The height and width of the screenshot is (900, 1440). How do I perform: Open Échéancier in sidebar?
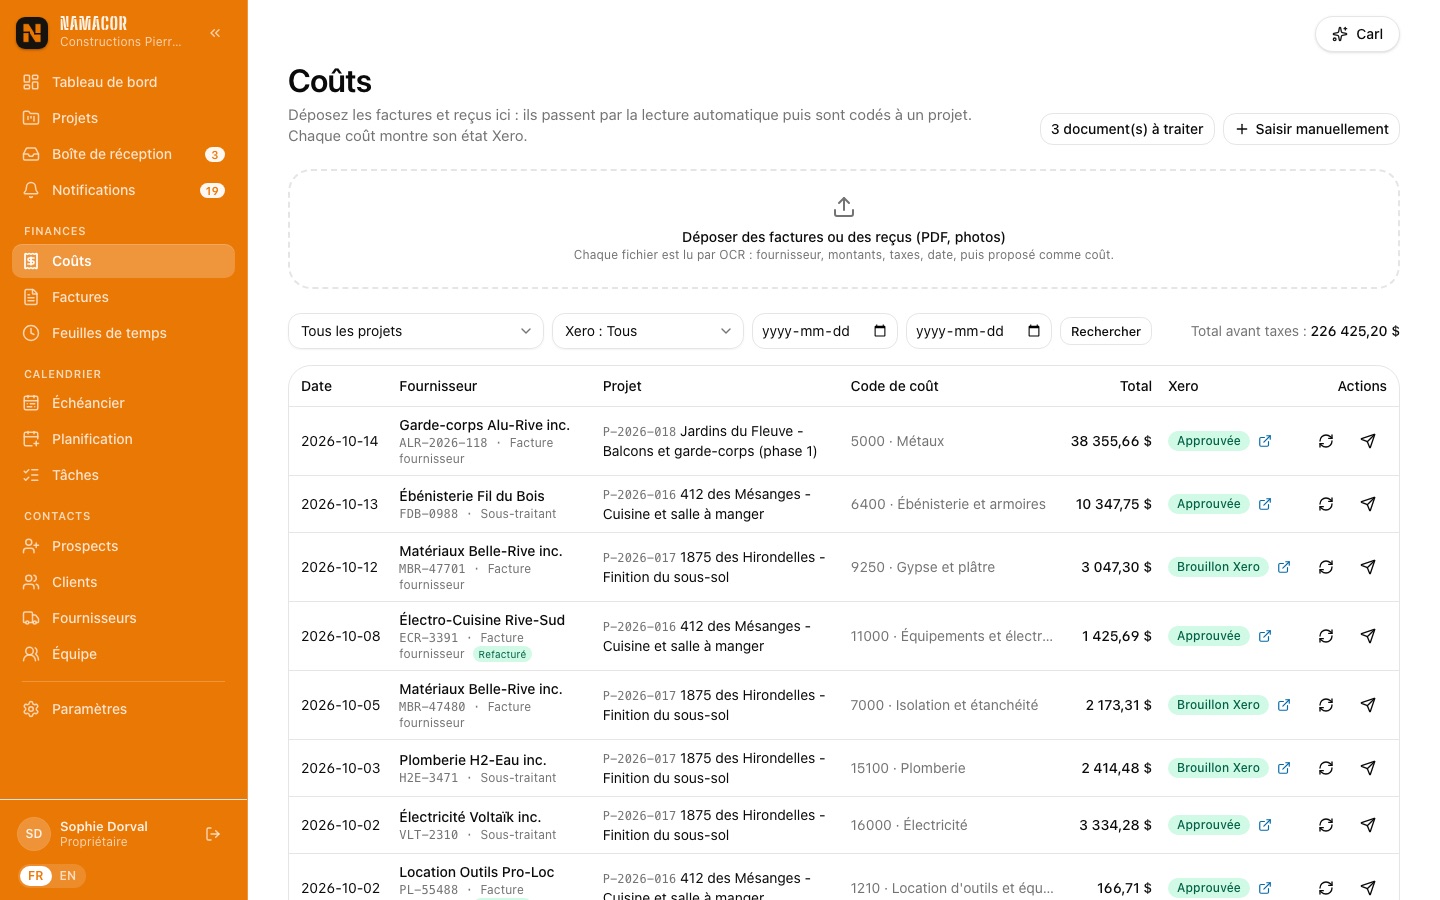point(123,403)
